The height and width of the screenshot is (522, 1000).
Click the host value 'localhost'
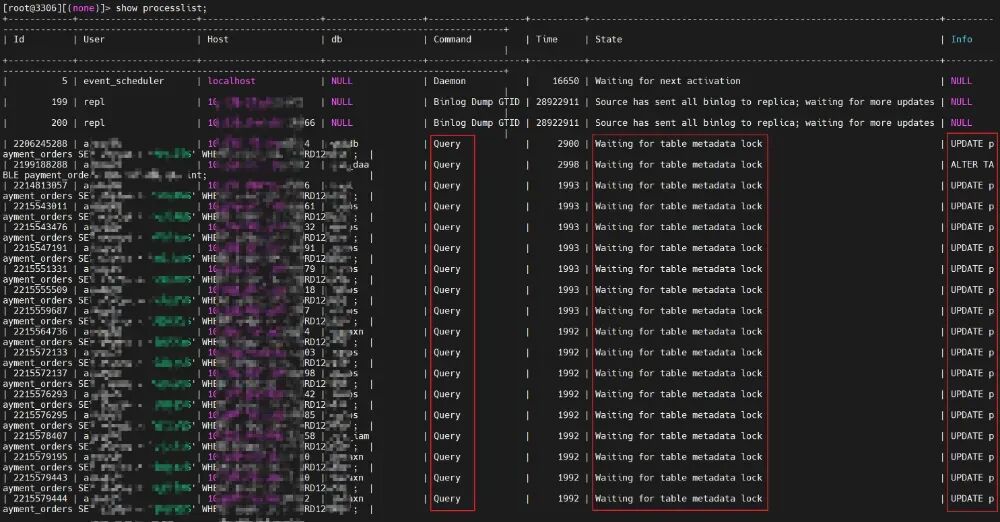pos(231,81)
